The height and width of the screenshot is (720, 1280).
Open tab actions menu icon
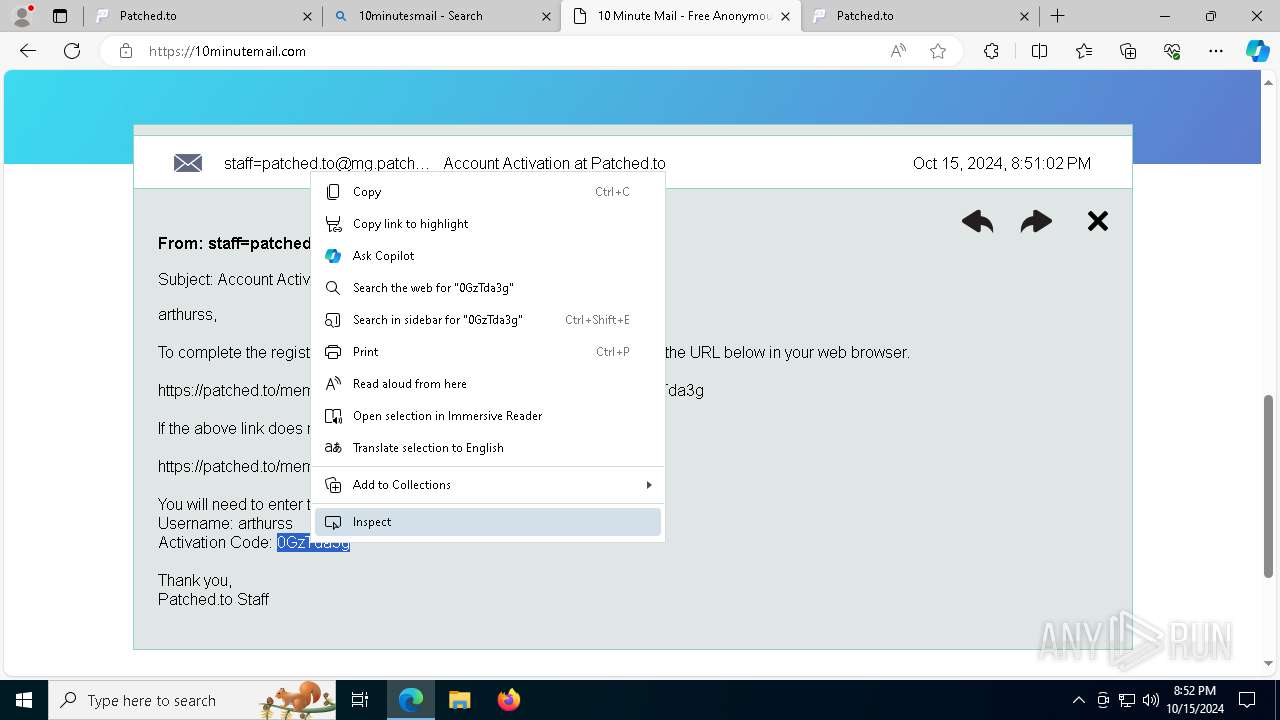pos(60,16)
